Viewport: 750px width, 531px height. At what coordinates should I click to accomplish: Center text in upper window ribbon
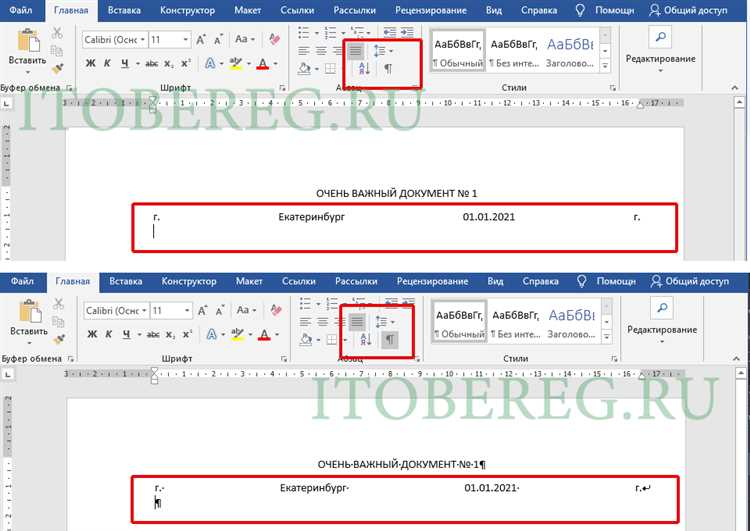point(321,51)
